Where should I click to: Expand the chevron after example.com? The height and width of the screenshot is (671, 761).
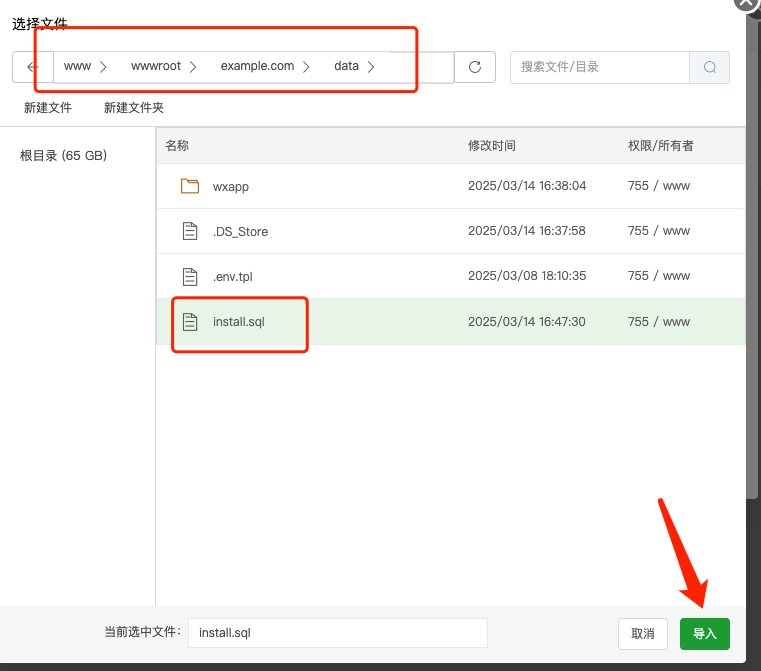click(x=306, y=67)
